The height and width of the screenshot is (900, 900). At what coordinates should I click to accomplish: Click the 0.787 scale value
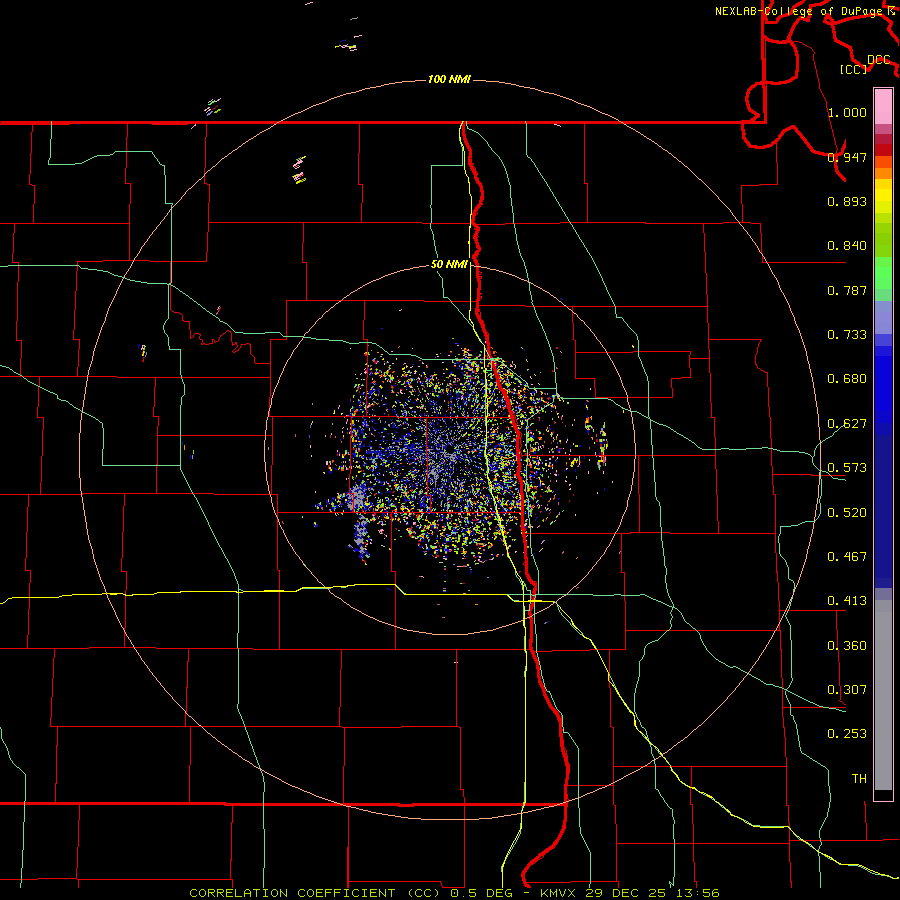click(x=847, y=290)
